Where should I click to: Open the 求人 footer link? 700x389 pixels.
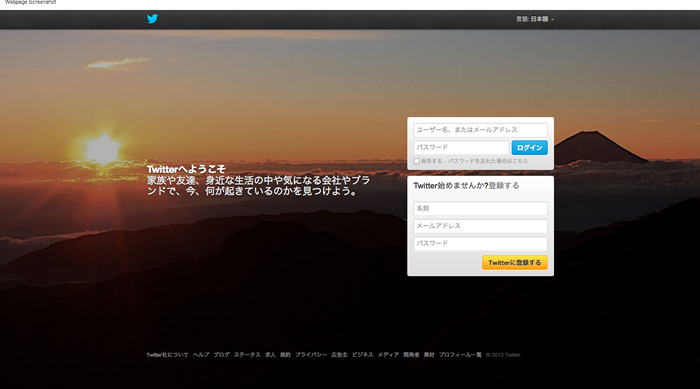[x=270, y=355]
